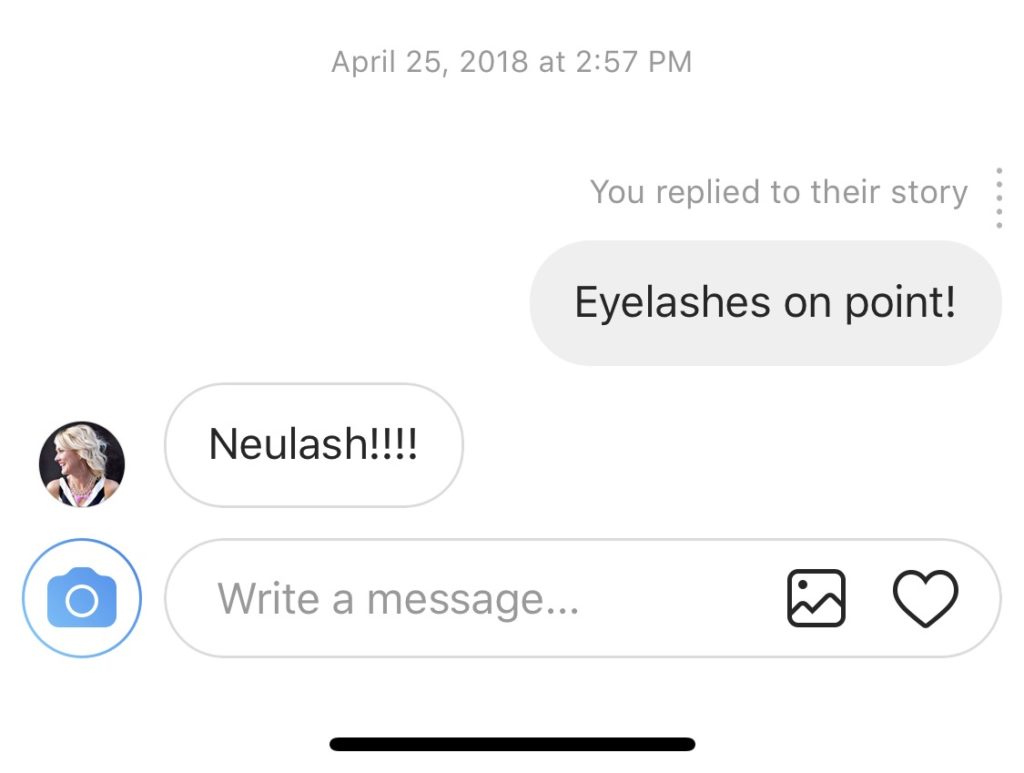Open the three-dot options for the story reply
Screen dimensions: 1024x773
(998, 199)
